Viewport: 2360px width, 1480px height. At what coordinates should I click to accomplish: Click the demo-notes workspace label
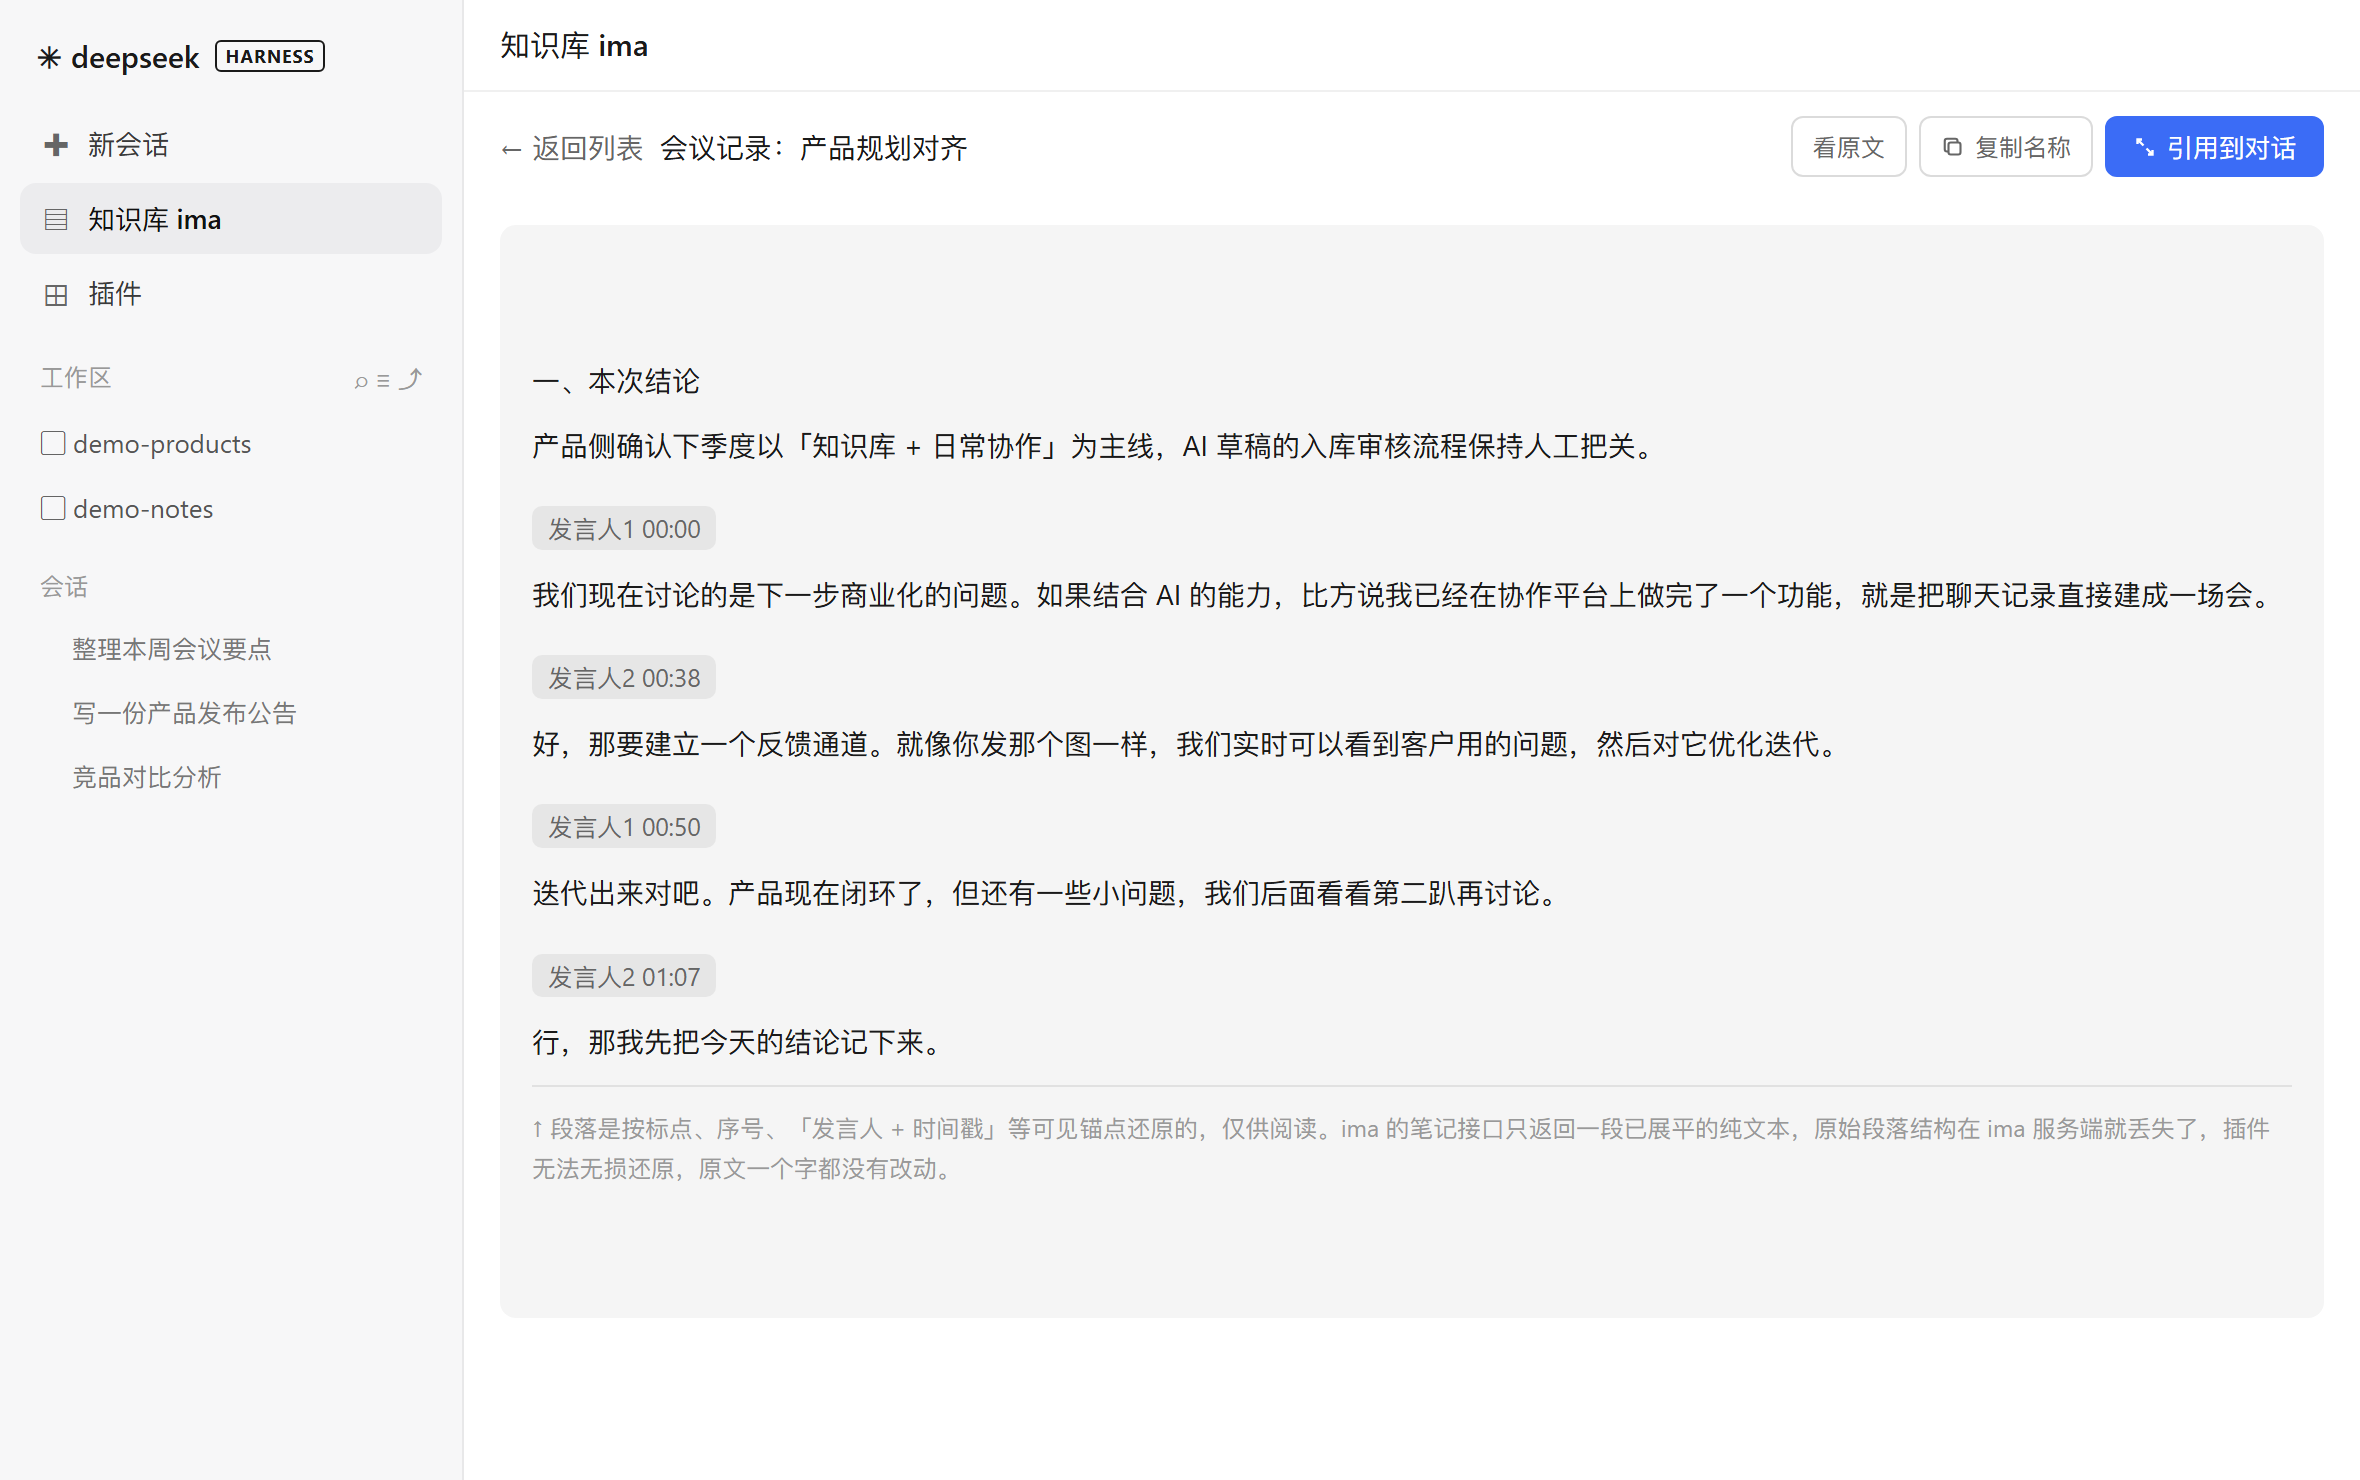[x=143, y=509]
